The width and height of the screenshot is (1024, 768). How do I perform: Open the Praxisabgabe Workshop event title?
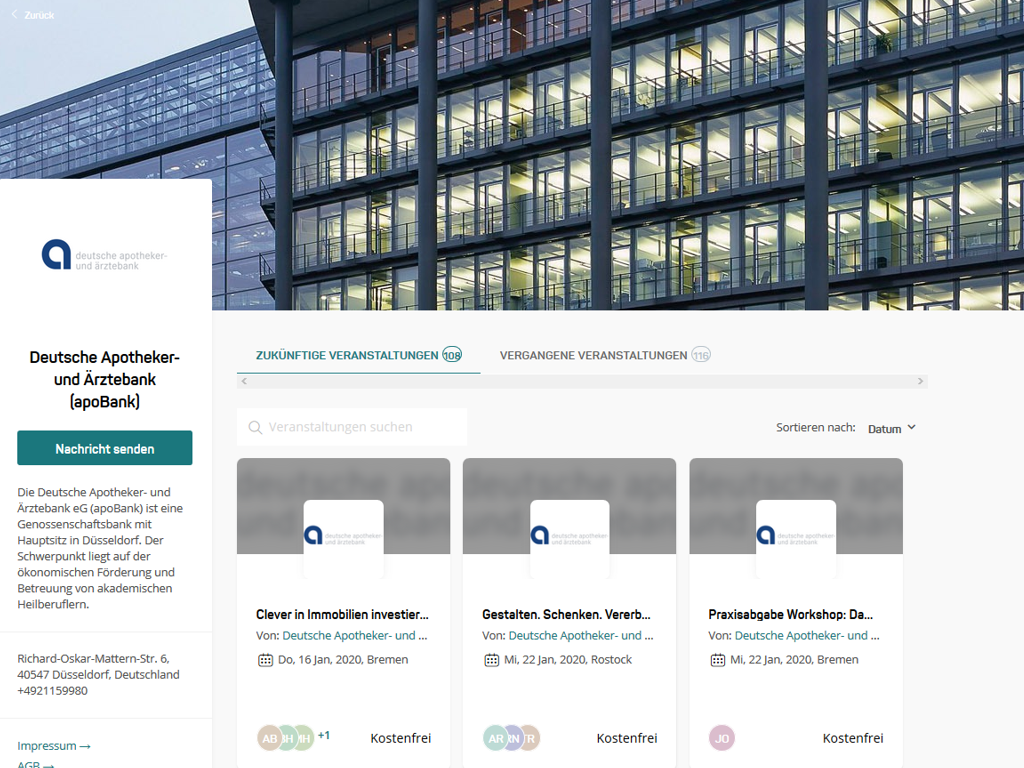point(791,615)
